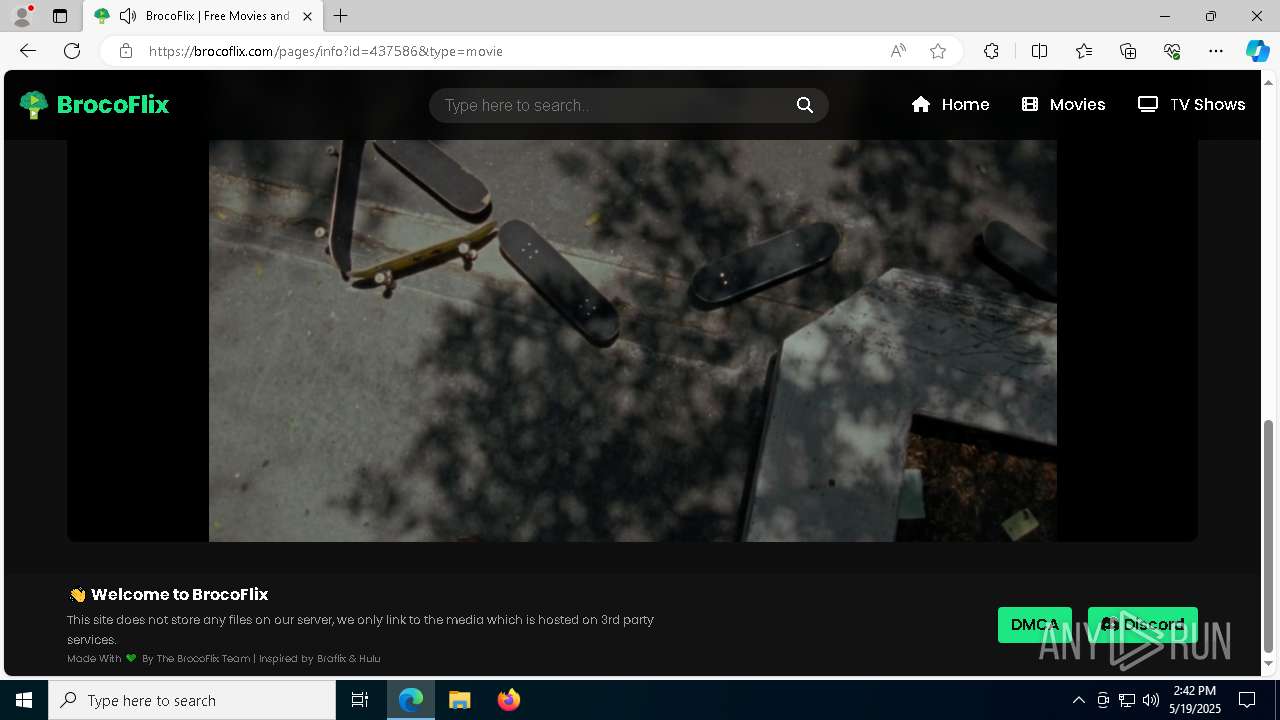
Task: Go back with browser back arrow
Action: 28,51
